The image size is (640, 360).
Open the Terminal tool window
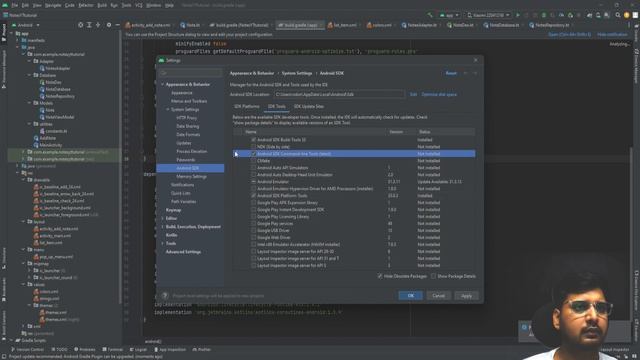coord(113,349)
